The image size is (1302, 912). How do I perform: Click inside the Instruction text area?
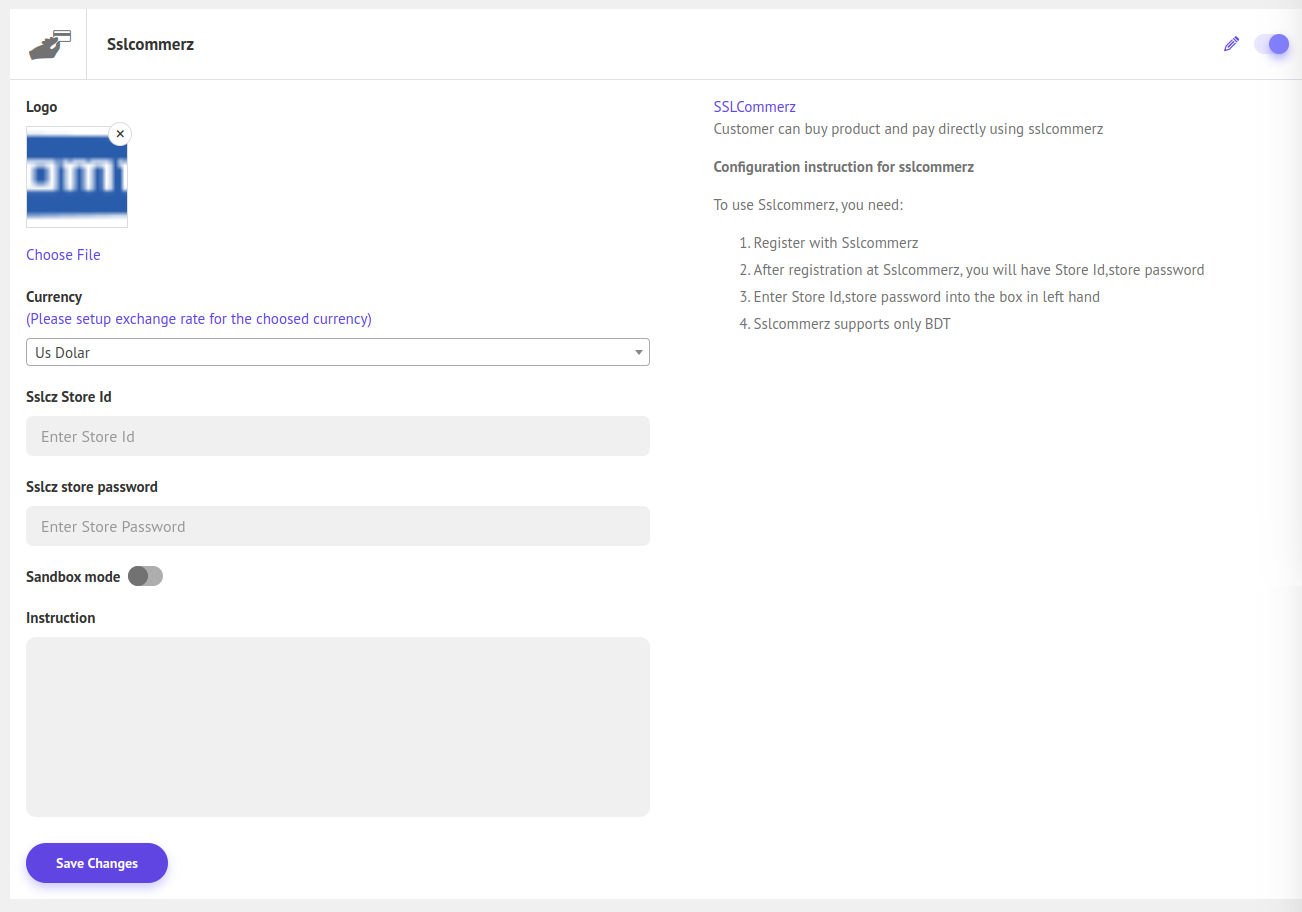click(337, 726)
